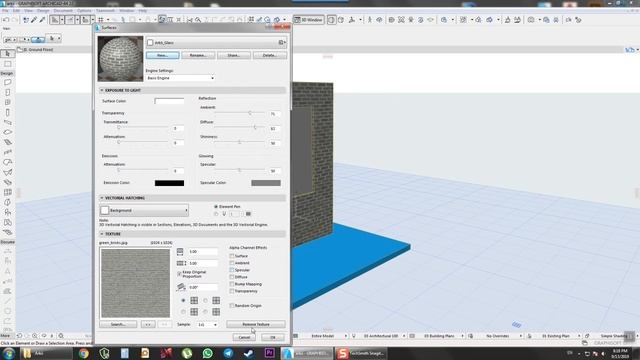The width and height of the screenshot is (640, 360).
Task: Click the Transmittance slider
Action: click(143, 127)
